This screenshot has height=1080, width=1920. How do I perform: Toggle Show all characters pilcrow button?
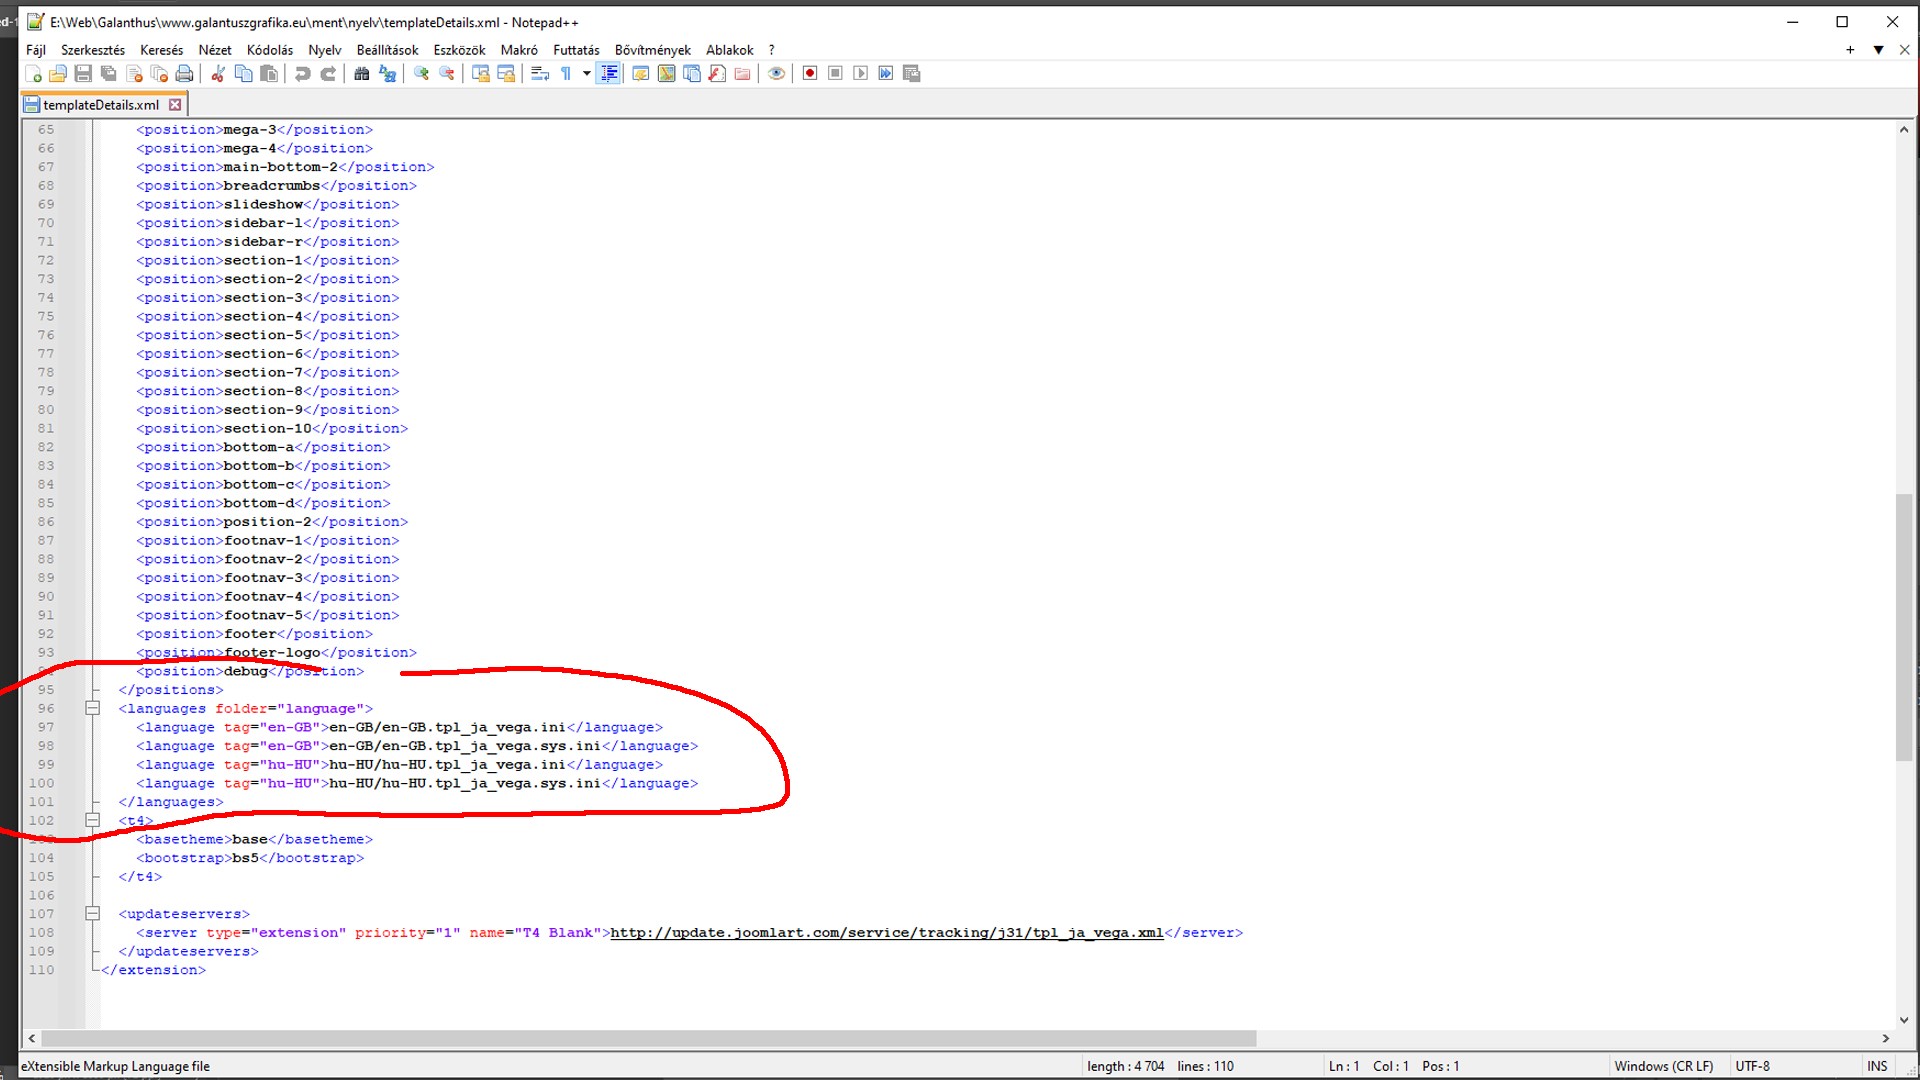coord(566,73)
